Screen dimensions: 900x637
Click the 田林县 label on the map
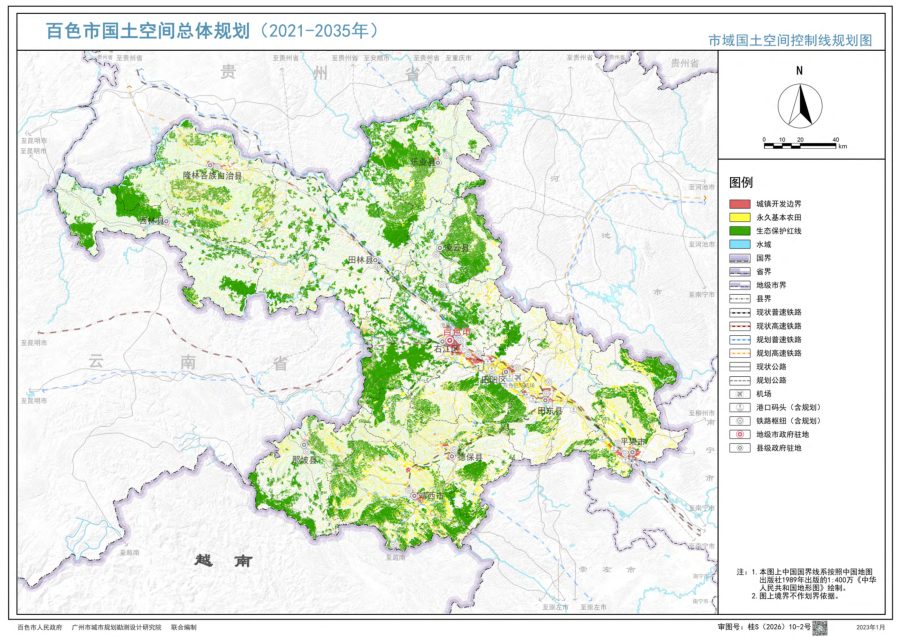click(362, 260)
